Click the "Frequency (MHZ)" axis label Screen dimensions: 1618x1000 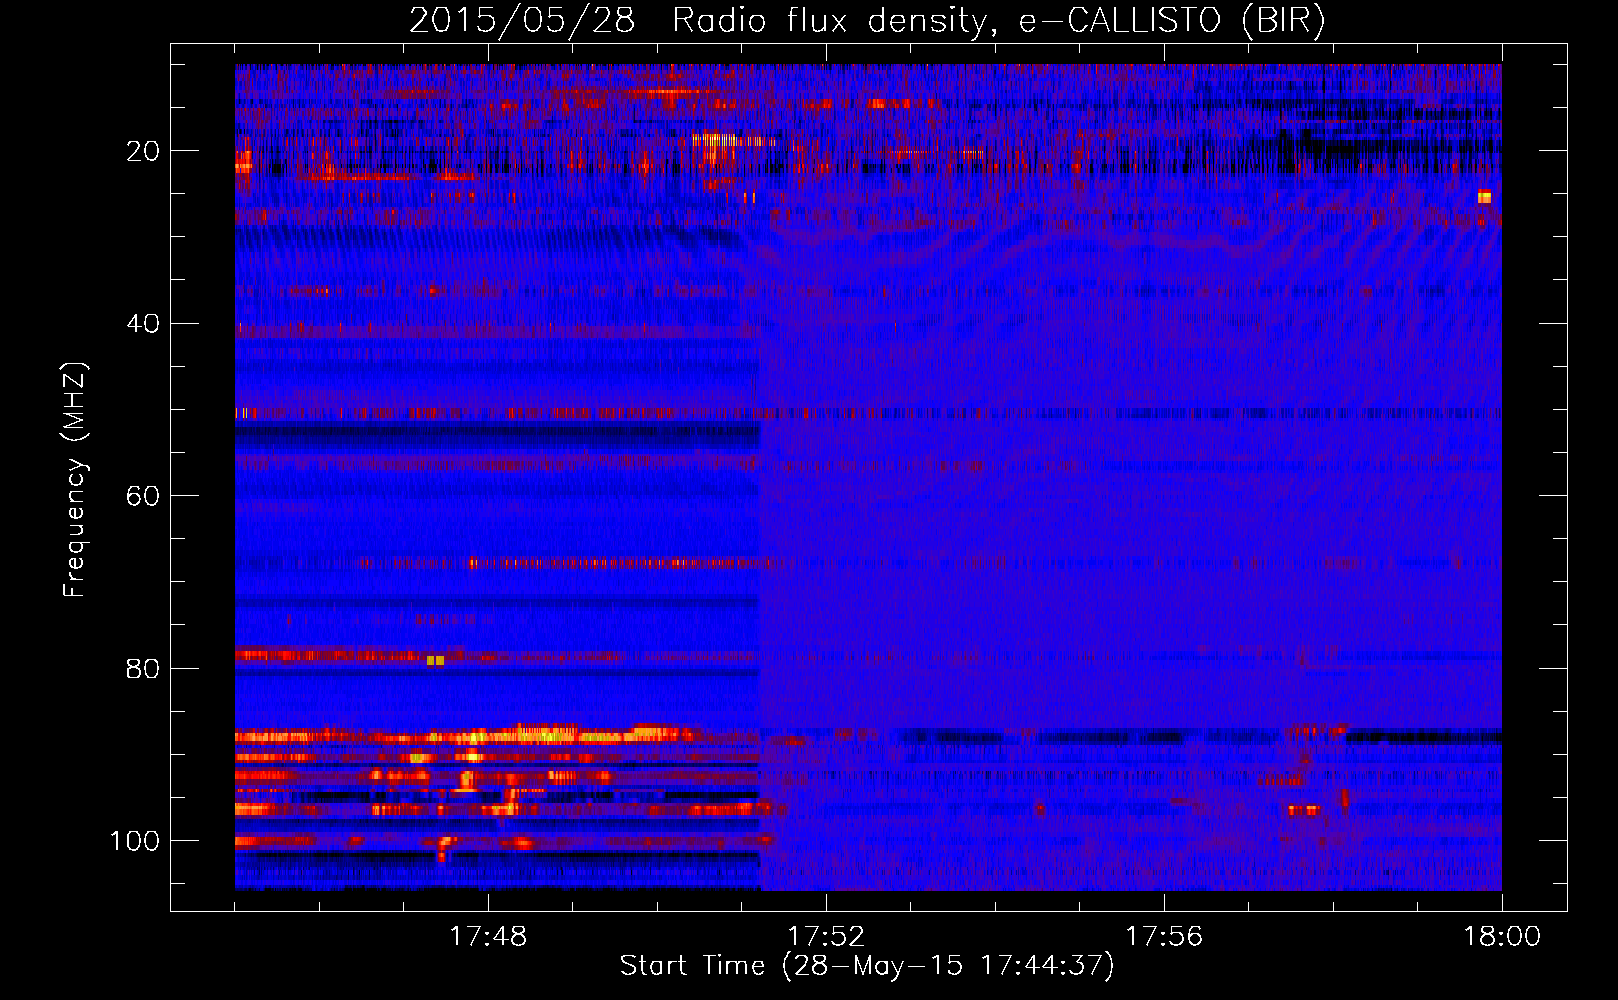(x=75, y=480)
